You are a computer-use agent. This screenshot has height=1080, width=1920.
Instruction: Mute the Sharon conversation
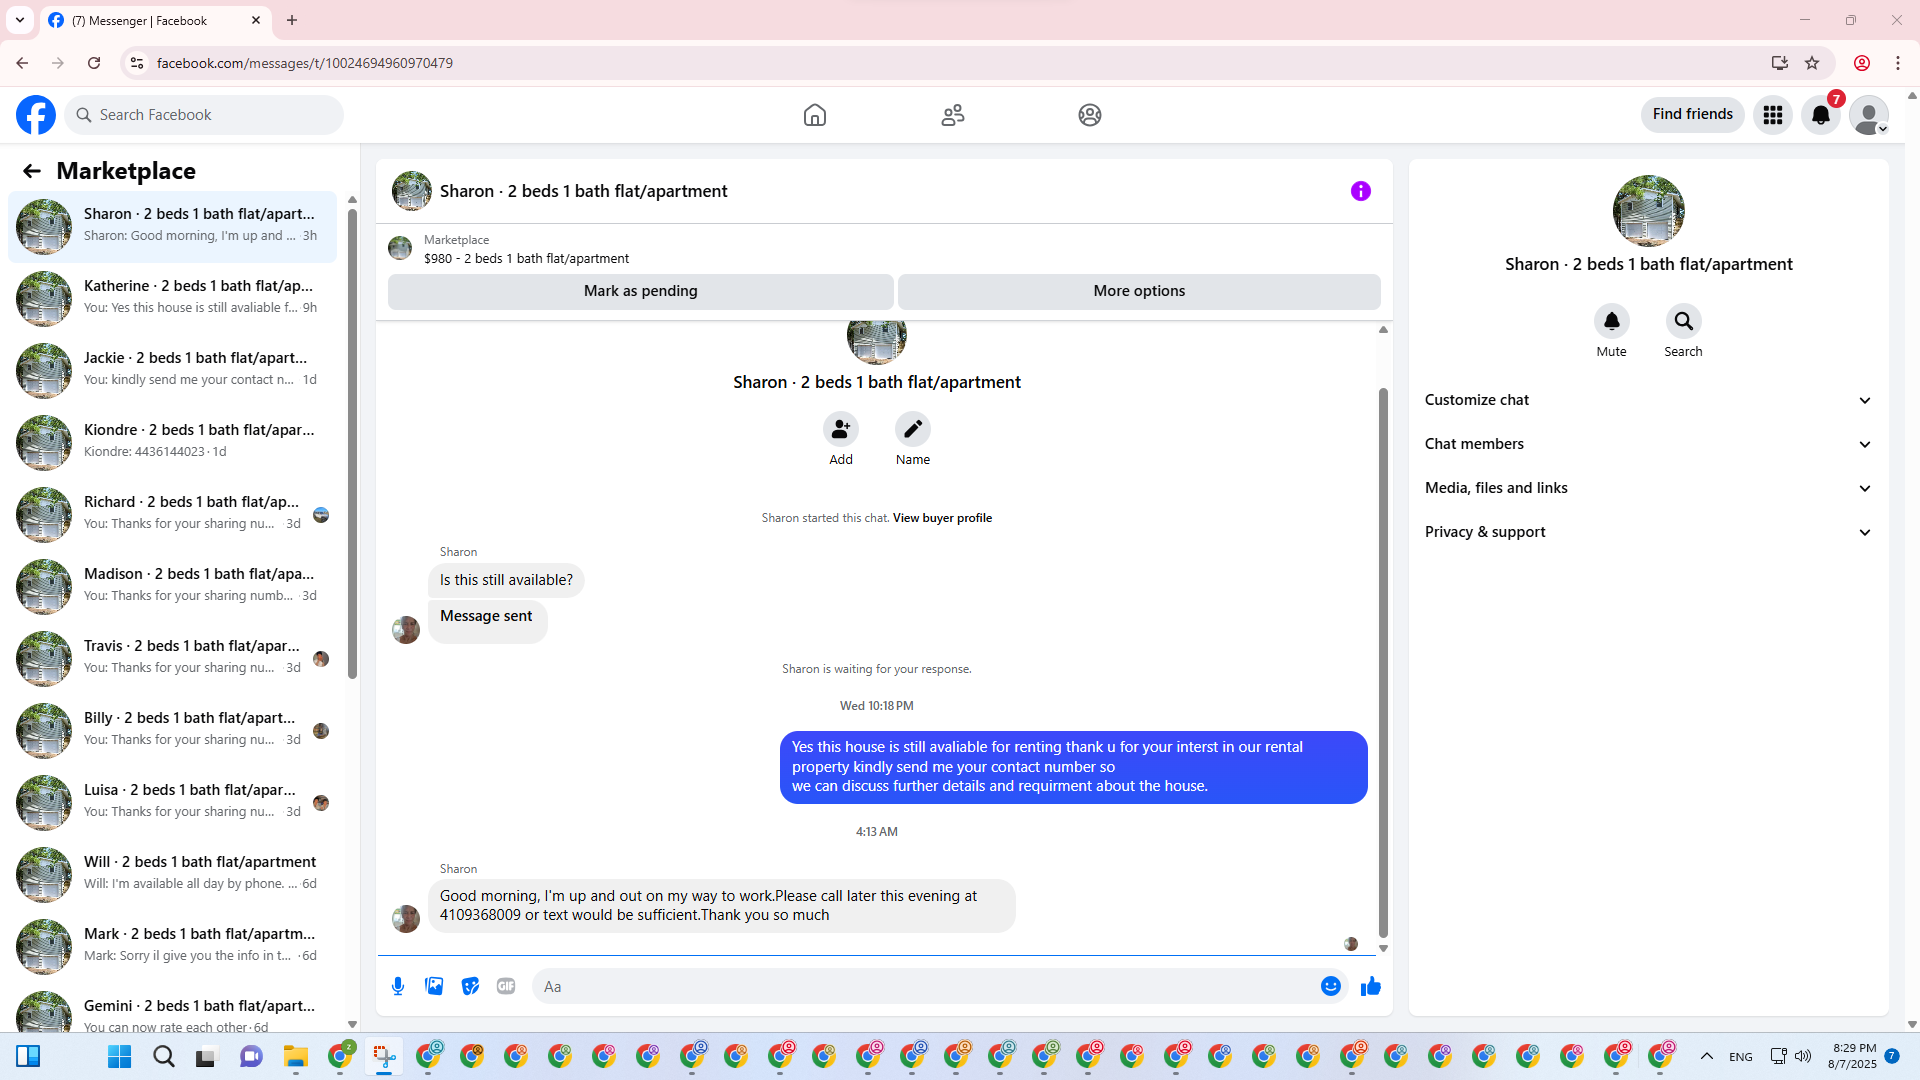pos(1611,321)
